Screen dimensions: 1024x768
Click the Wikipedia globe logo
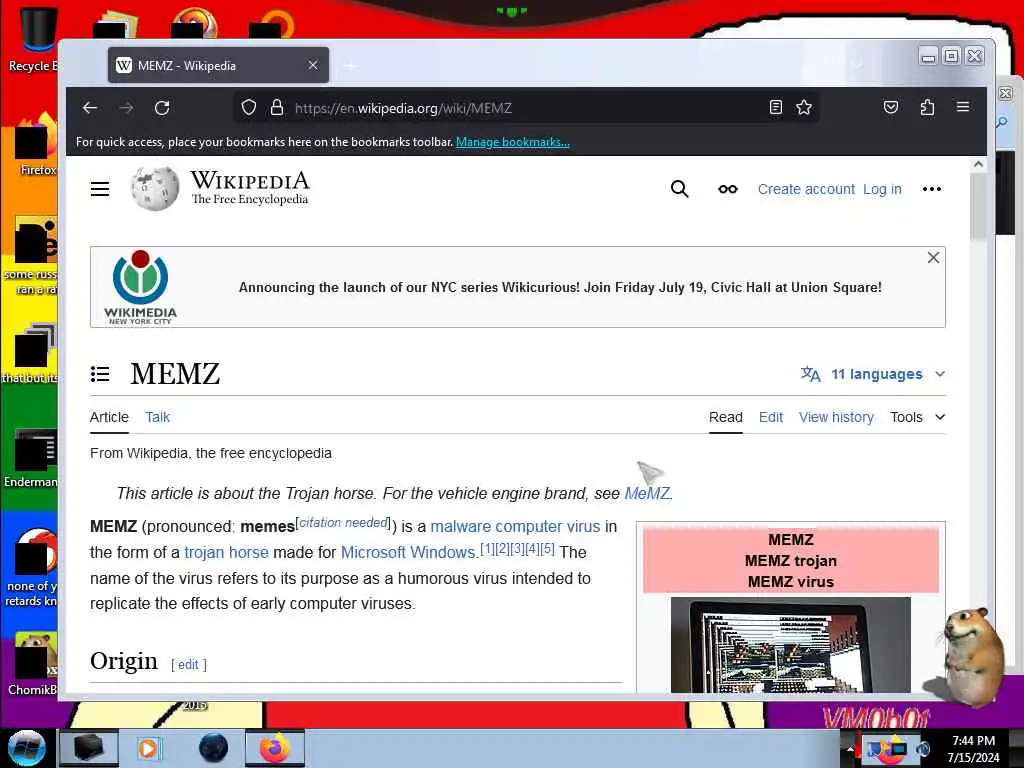[155, 188]
